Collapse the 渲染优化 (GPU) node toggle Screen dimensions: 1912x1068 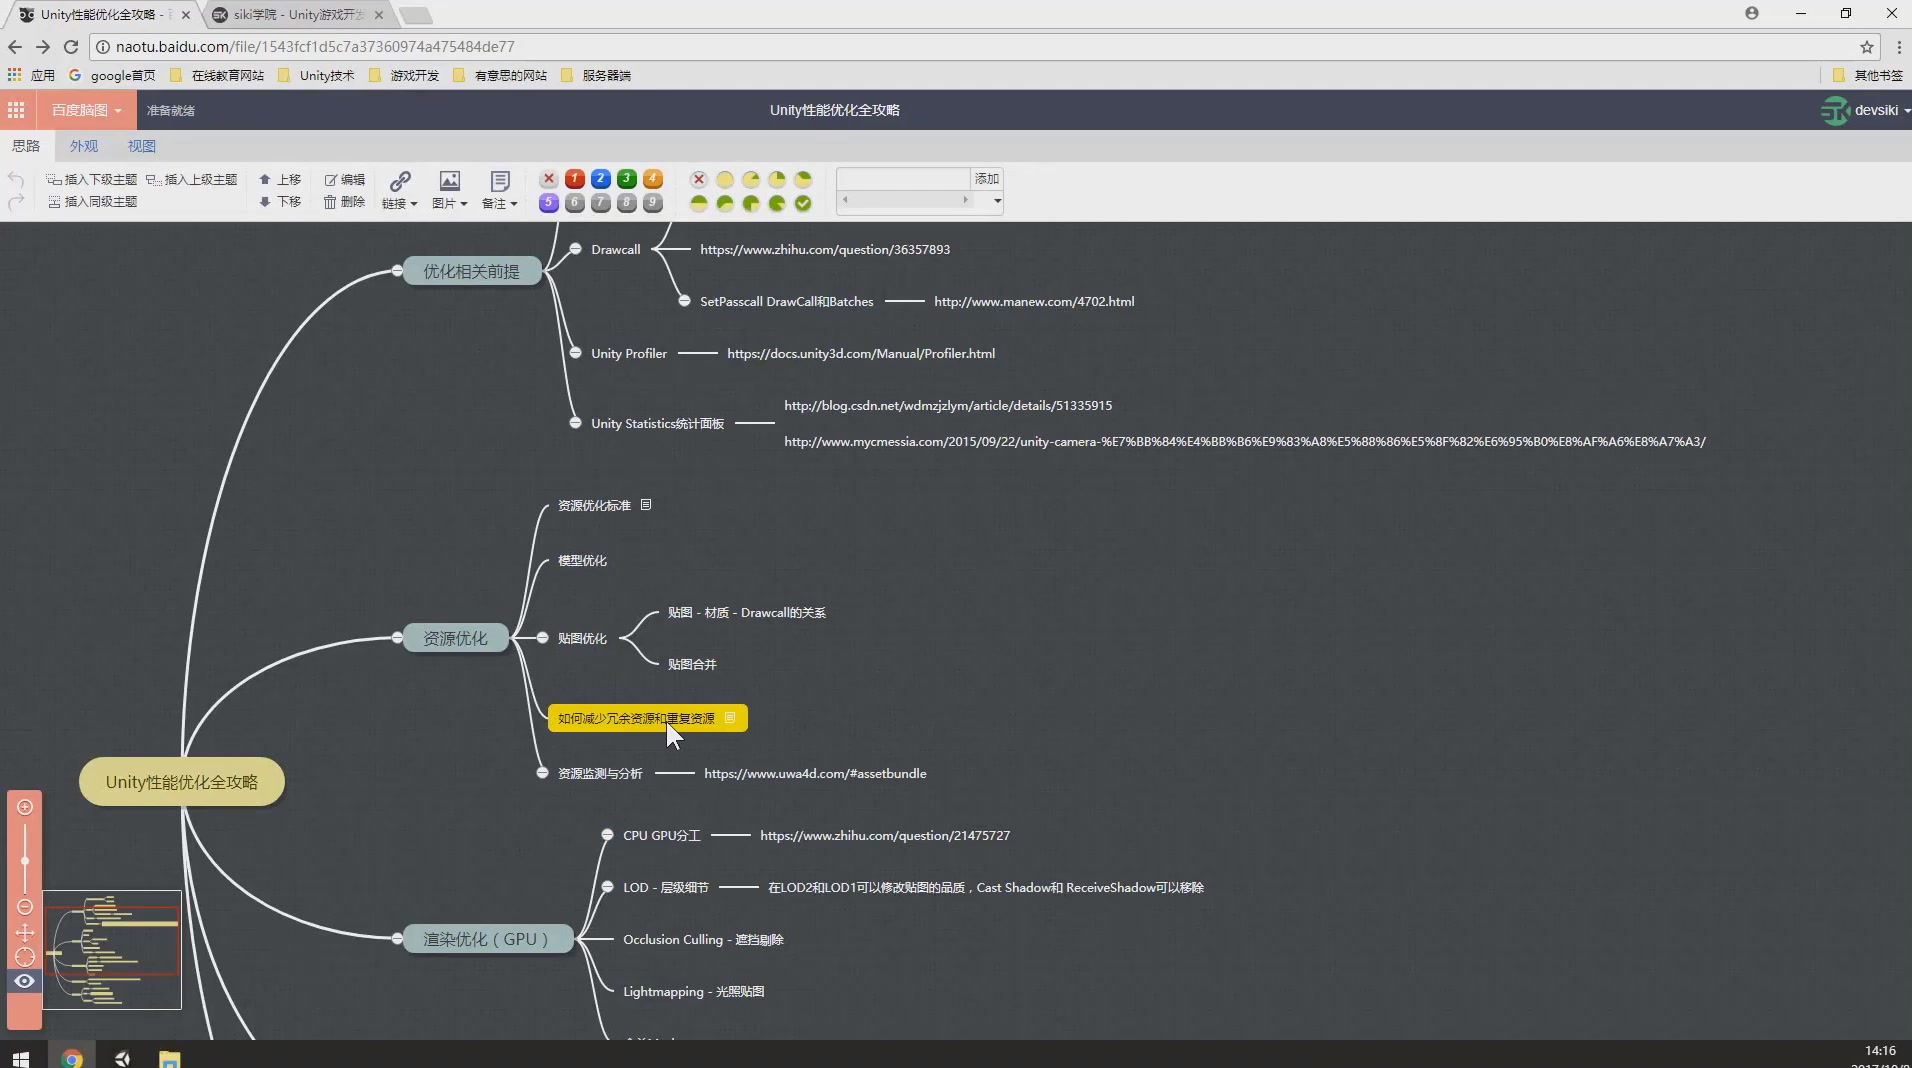[x=397, y=939]
